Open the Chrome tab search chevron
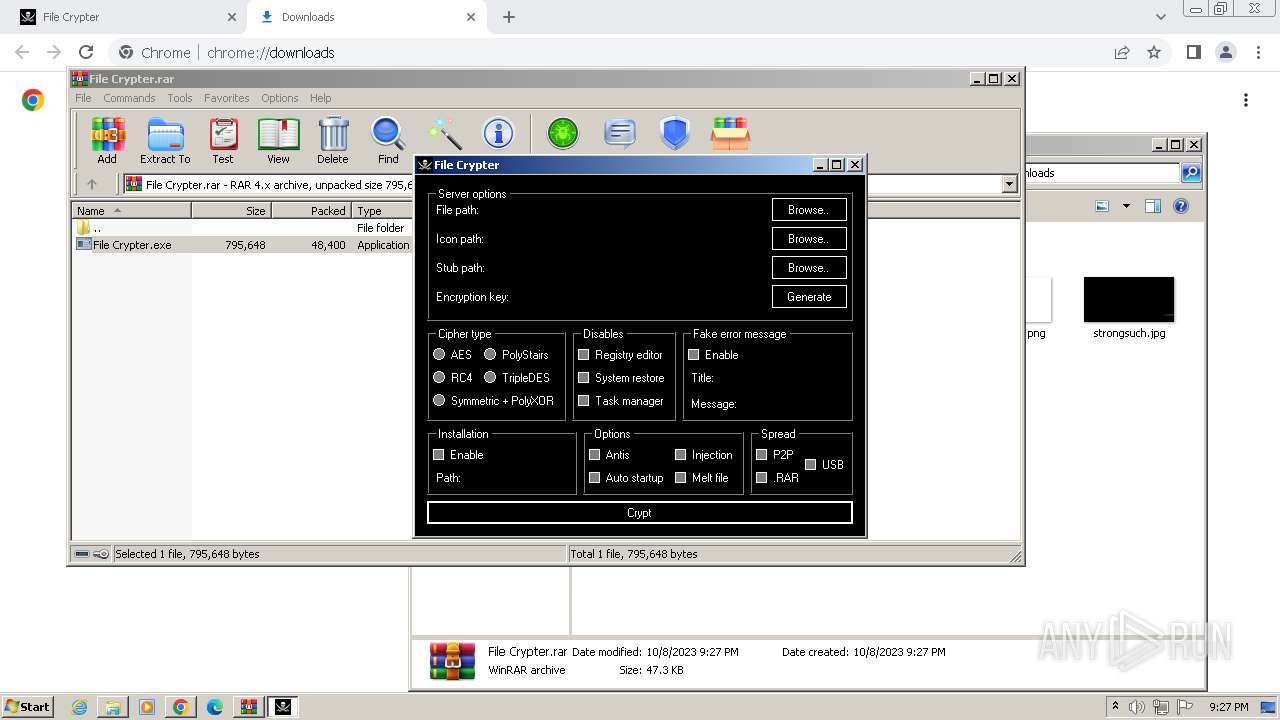 (1161, 17)
